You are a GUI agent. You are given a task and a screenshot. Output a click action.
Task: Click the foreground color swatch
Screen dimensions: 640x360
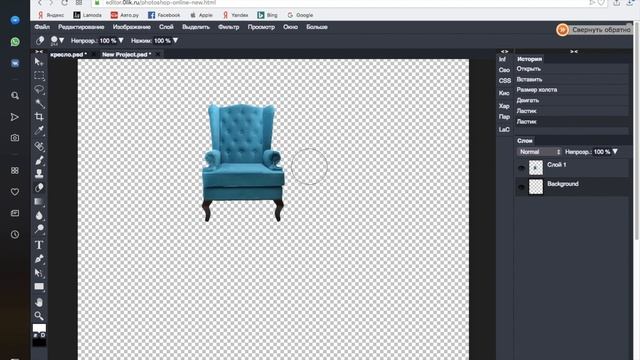[x=39, y=328]
